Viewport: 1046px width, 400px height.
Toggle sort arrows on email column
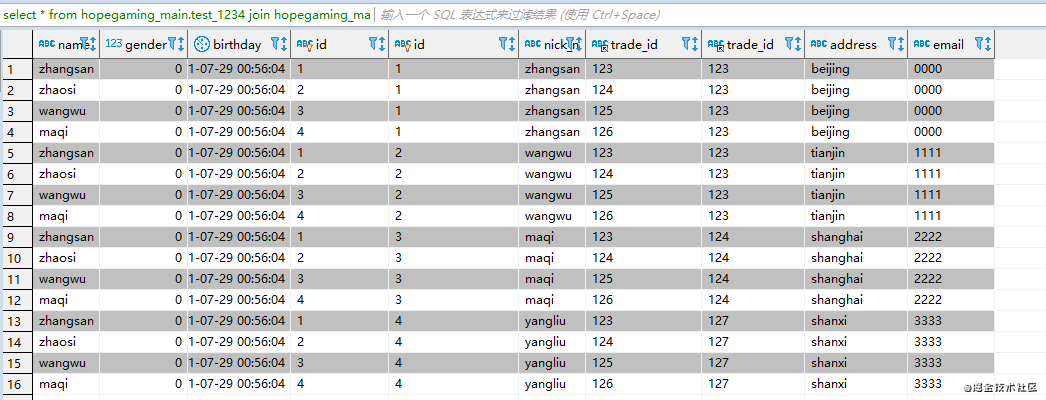click(x=987, y=44)
